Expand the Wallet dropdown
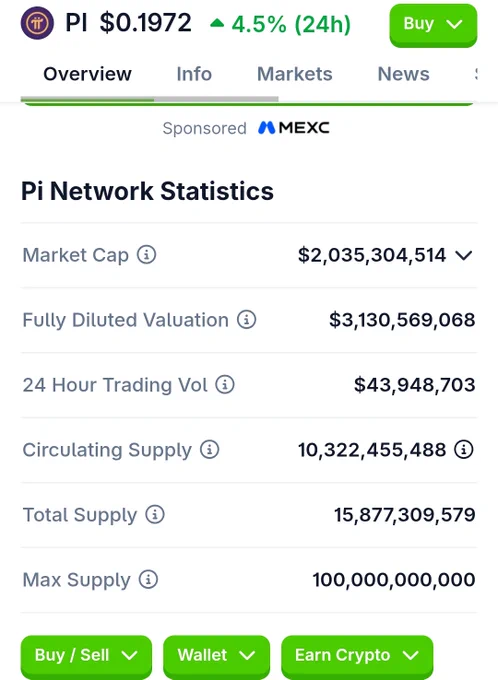The image size is (498, 680). (x=216, y=656)
